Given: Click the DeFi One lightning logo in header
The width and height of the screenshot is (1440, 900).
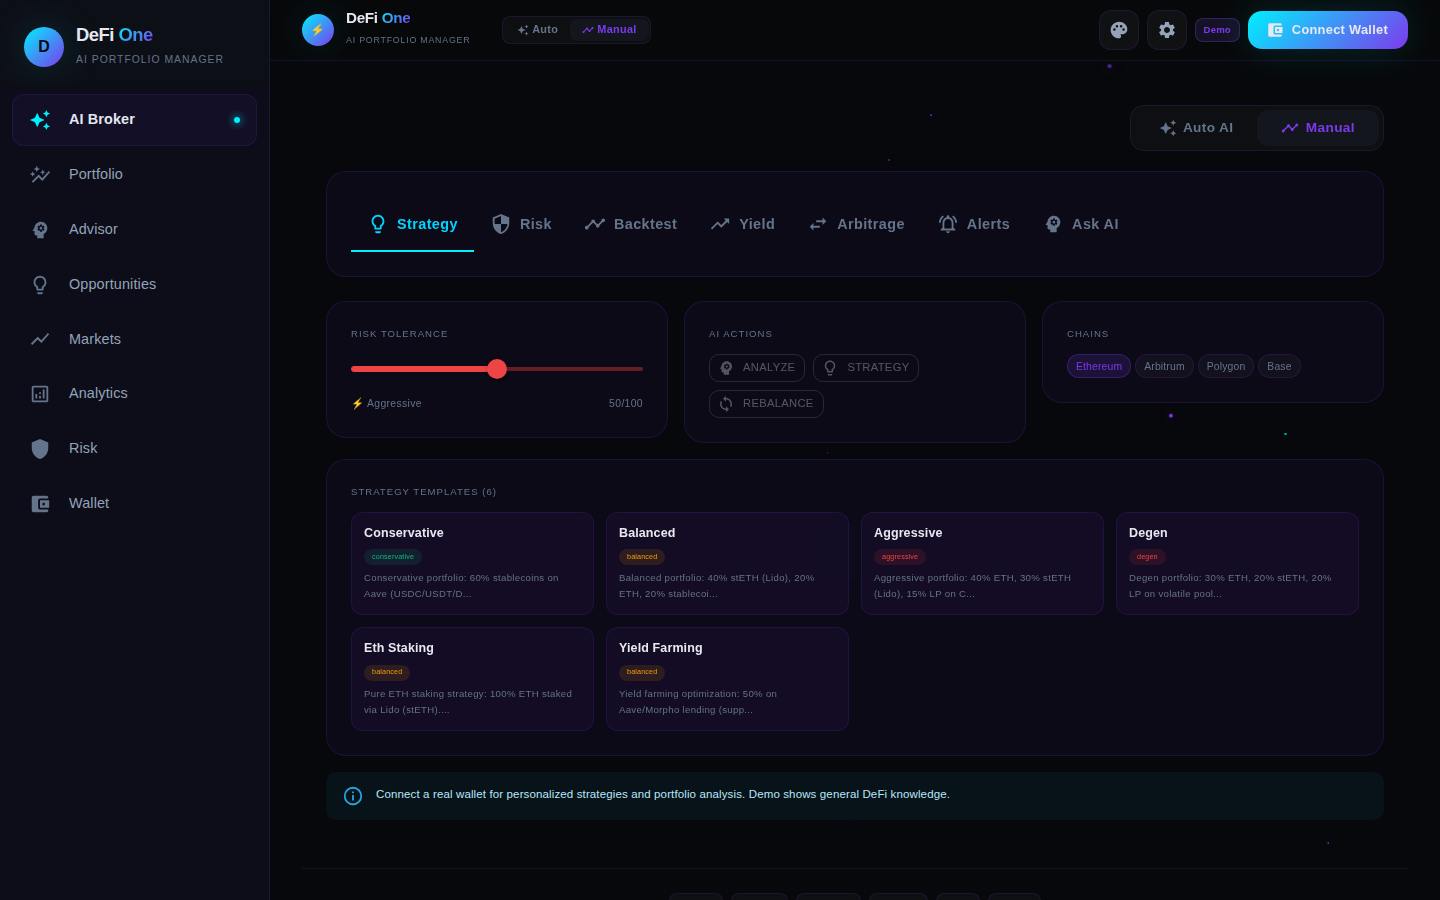Looking at the screenshot, I should coord(318,30).
